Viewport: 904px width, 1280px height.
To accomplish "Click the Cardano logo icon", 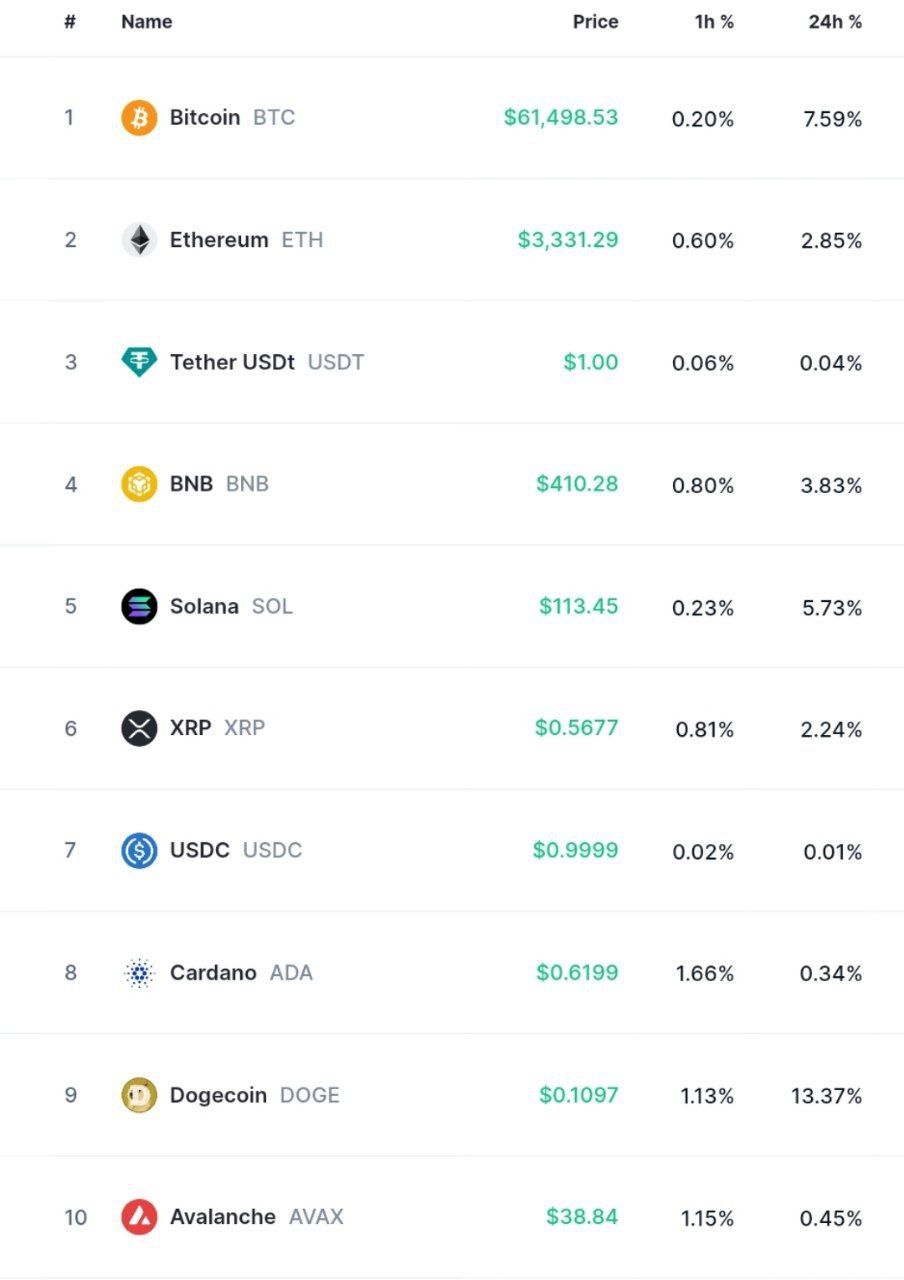I will [x=139, y=973].
